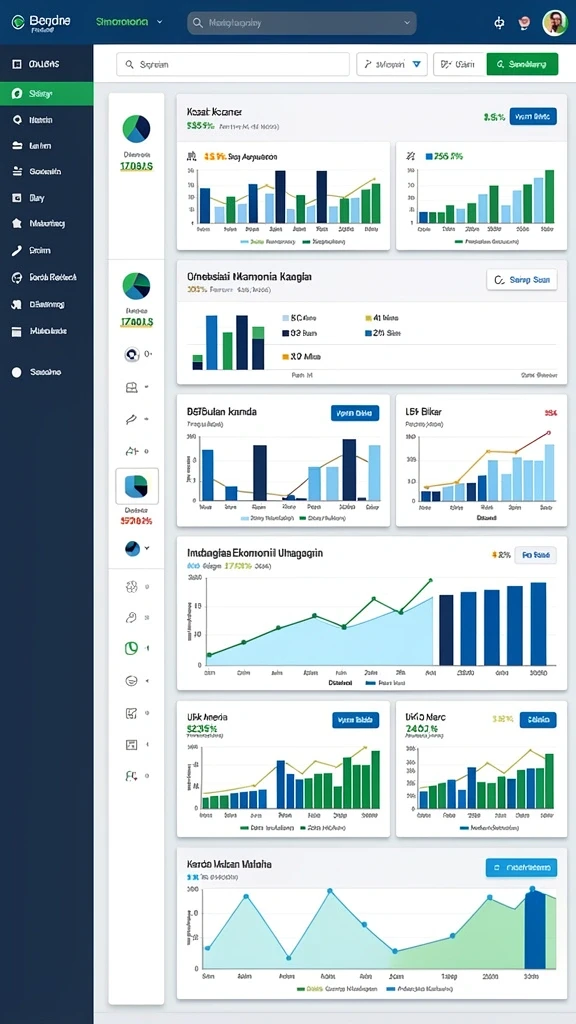The image size is (576, 1024).
Task: Click the green search button at top right
Action: pyautogui.click(x=522, y=64)
